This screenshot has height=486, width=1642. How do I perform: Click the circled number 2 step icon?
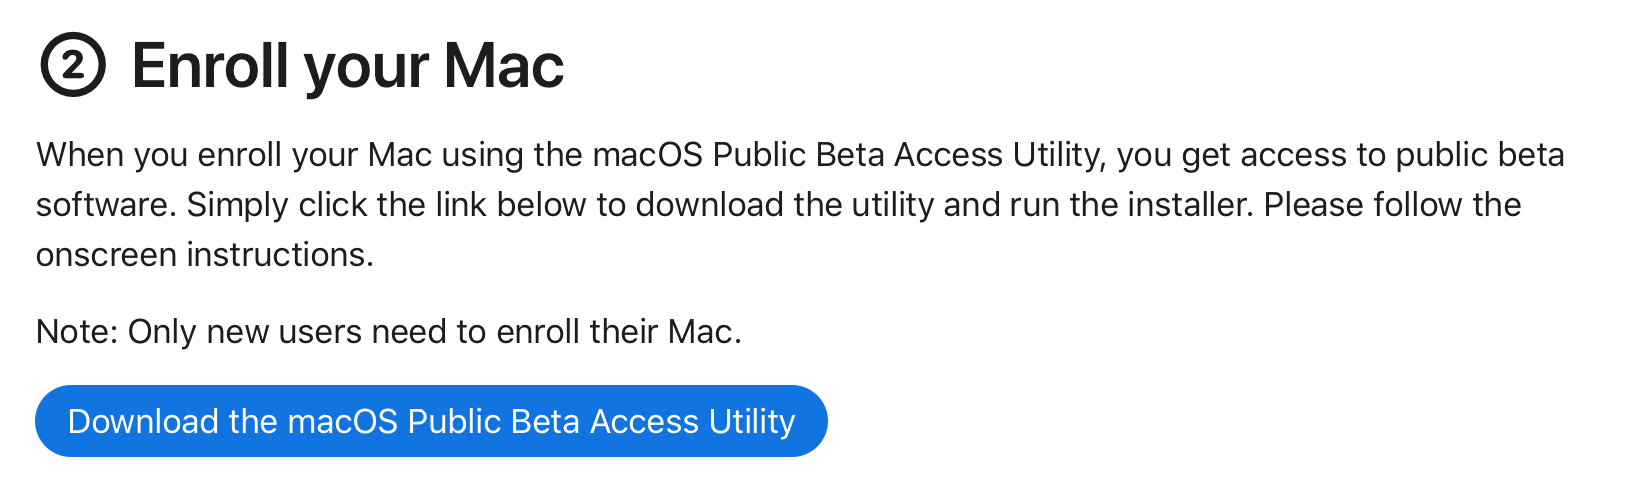click(x=72, y=66)
